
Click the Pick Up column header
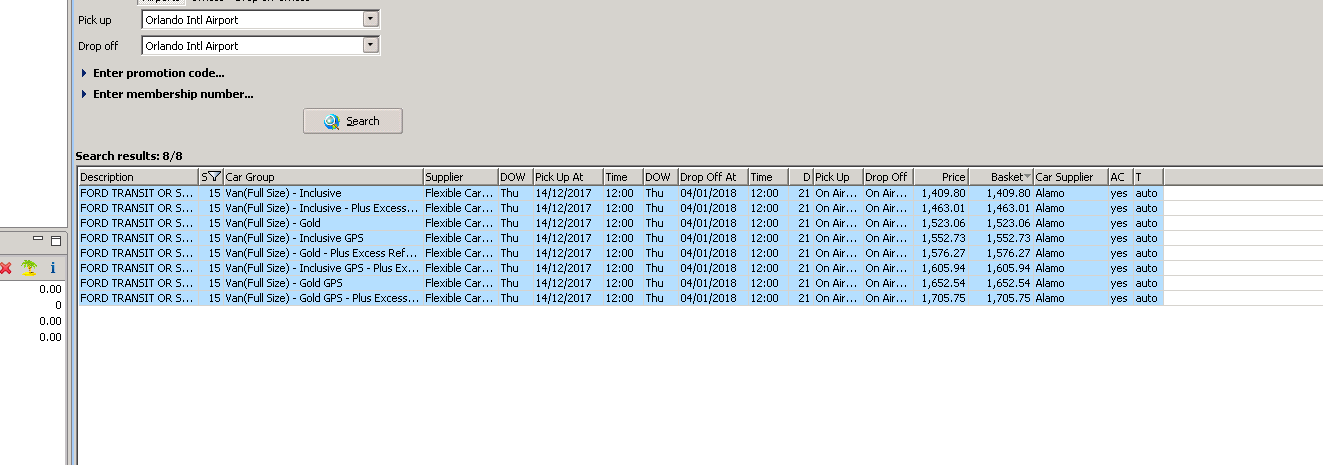(838, 177)
